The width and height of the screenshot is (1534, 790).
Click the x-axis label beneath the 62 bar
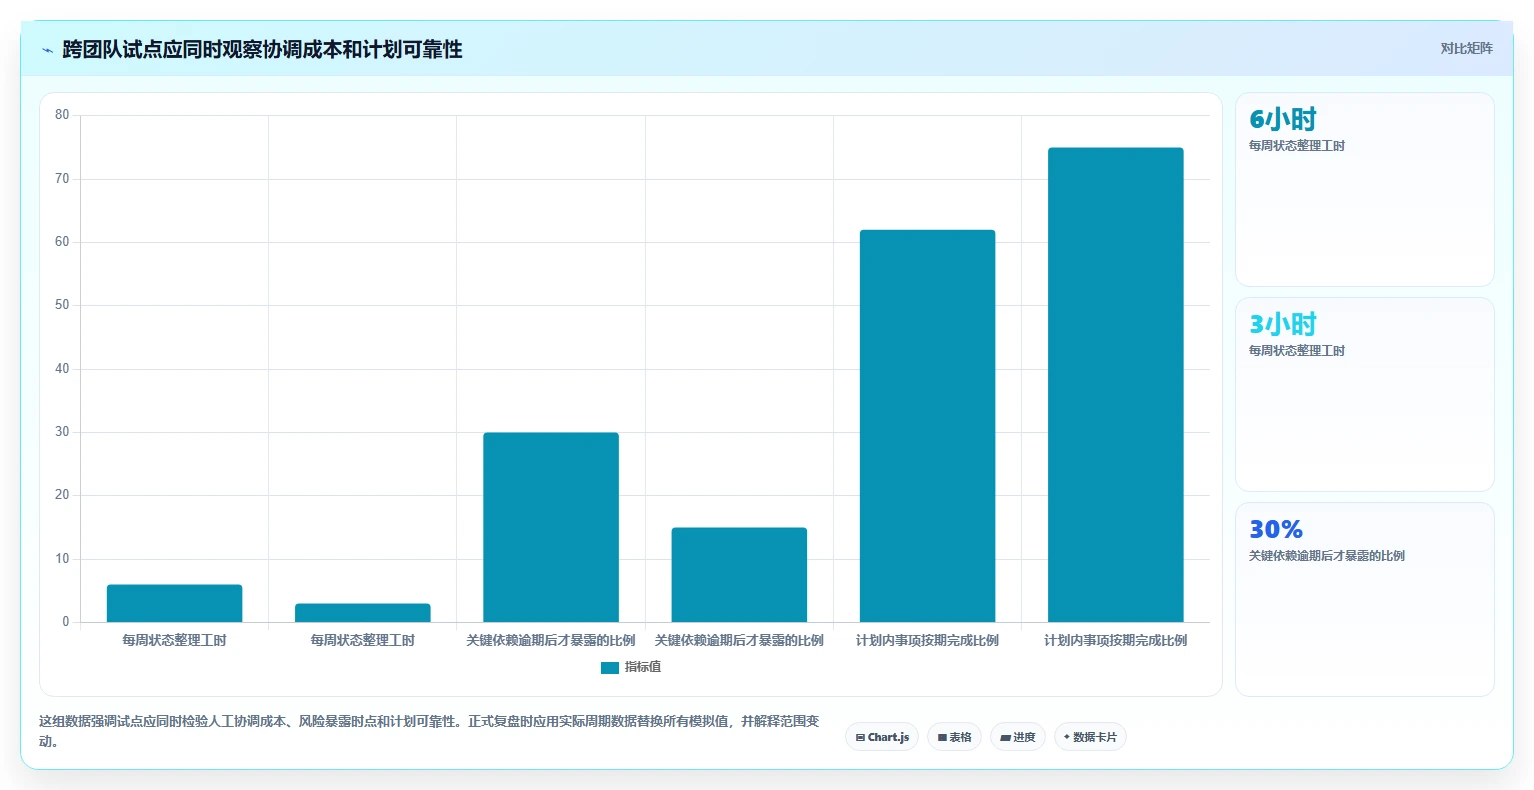click(927, 640)
